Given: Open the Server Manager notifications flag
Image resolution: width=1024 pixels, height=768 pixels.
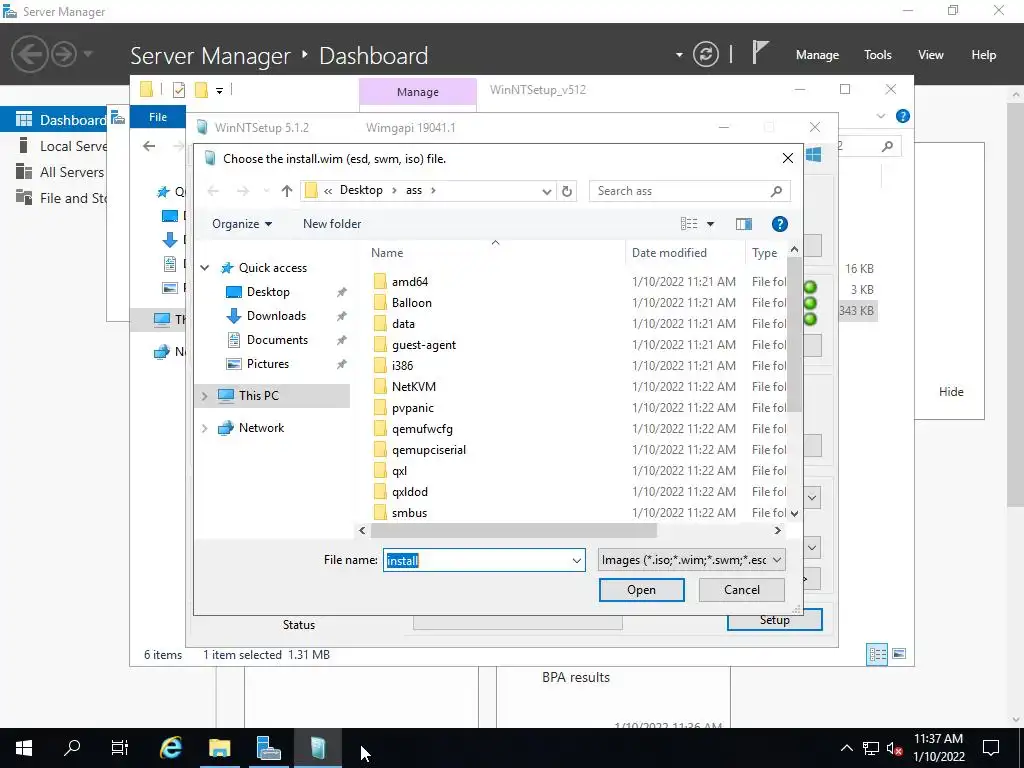Looking at the screenshot, I should [759, 52].
